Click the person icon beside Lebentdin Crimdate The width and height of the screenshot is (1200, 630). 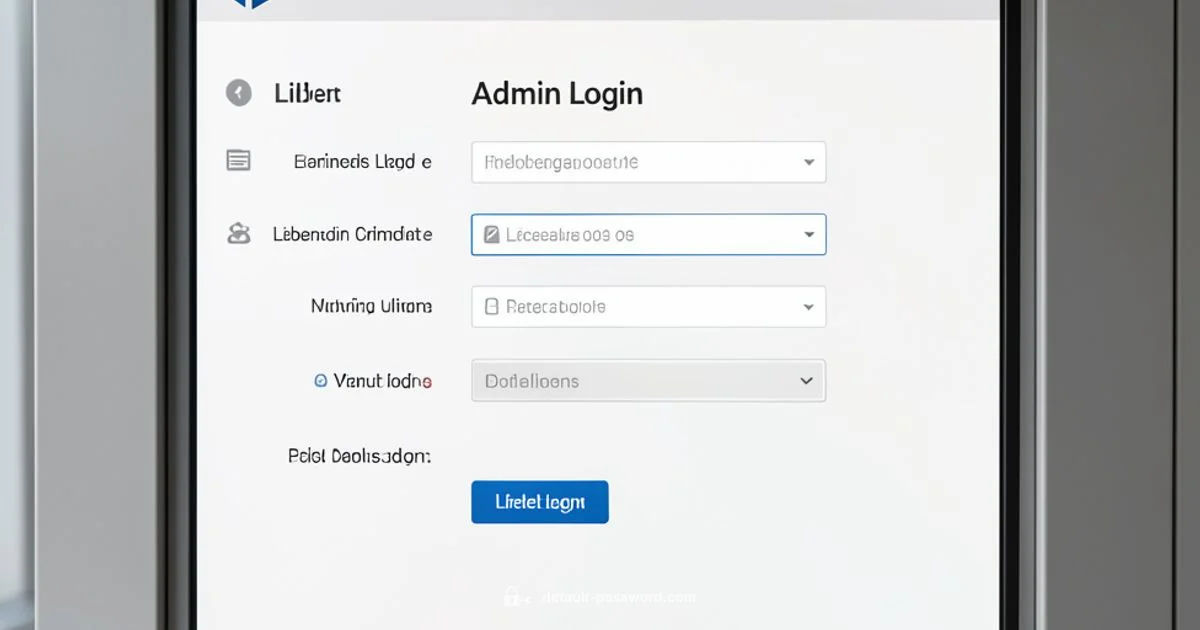[x=238, y=233]
